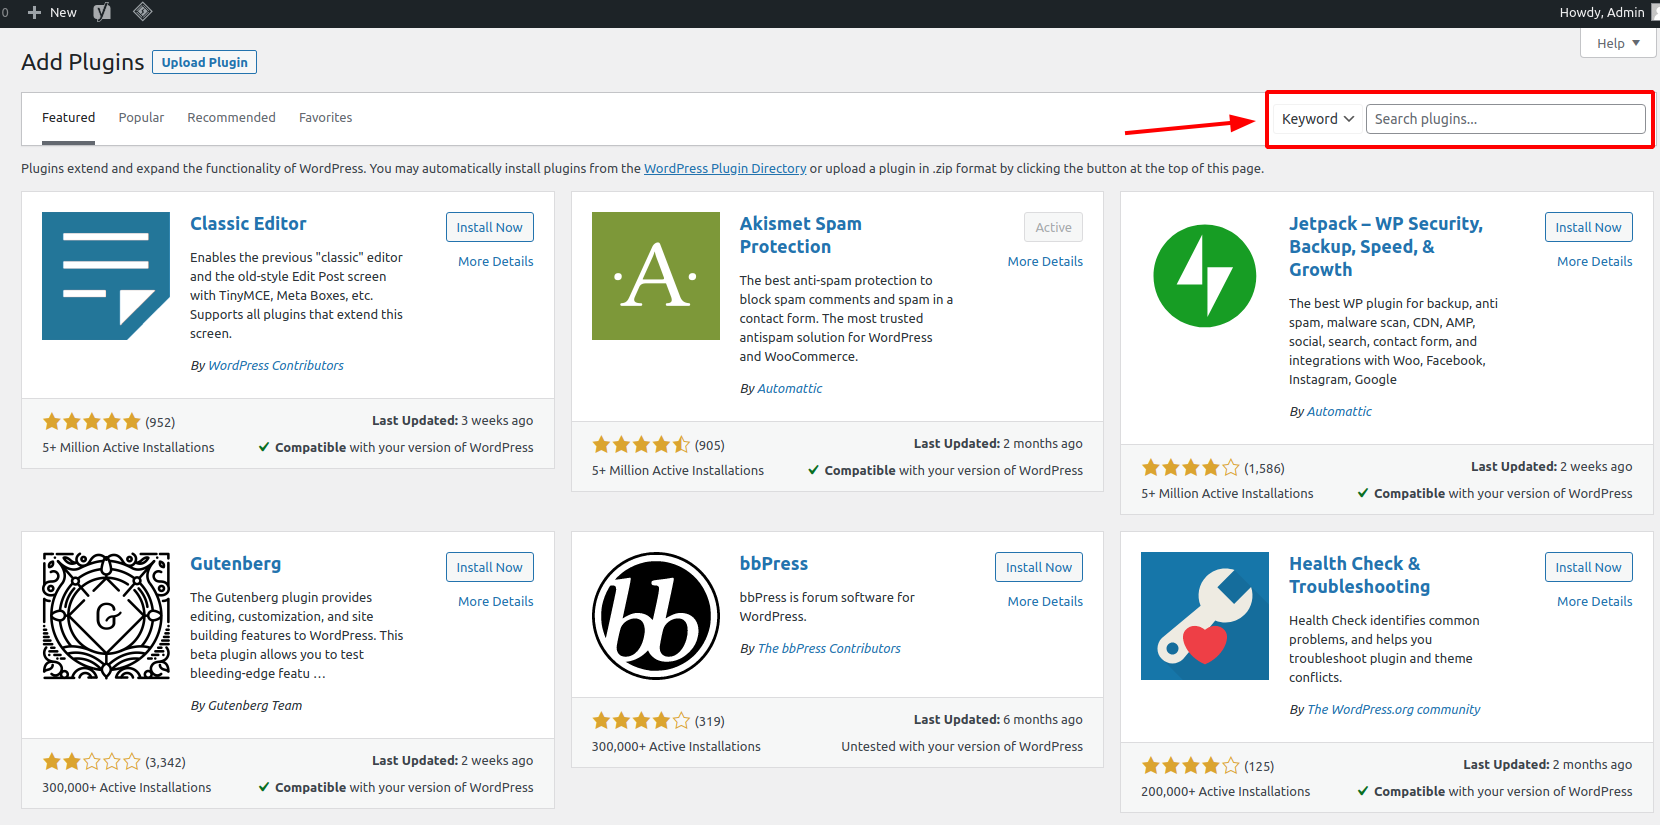Open the Gutenberg title link
Viewport: 1660px width, 825px height.
tap(236, 564)
